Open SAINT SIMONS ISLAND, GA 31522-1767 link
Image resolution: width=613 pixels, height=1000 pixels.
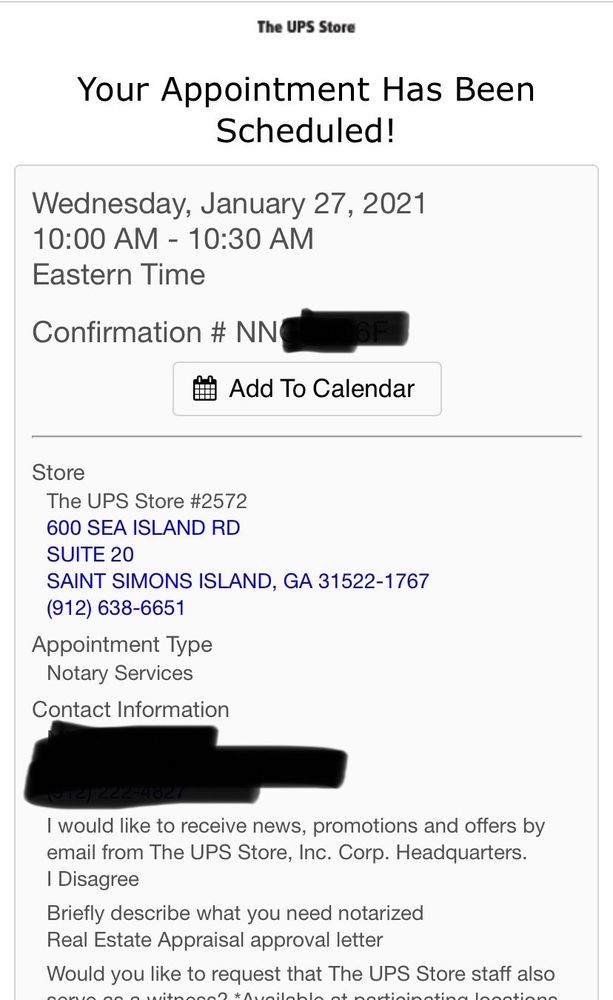click(237, 581)
